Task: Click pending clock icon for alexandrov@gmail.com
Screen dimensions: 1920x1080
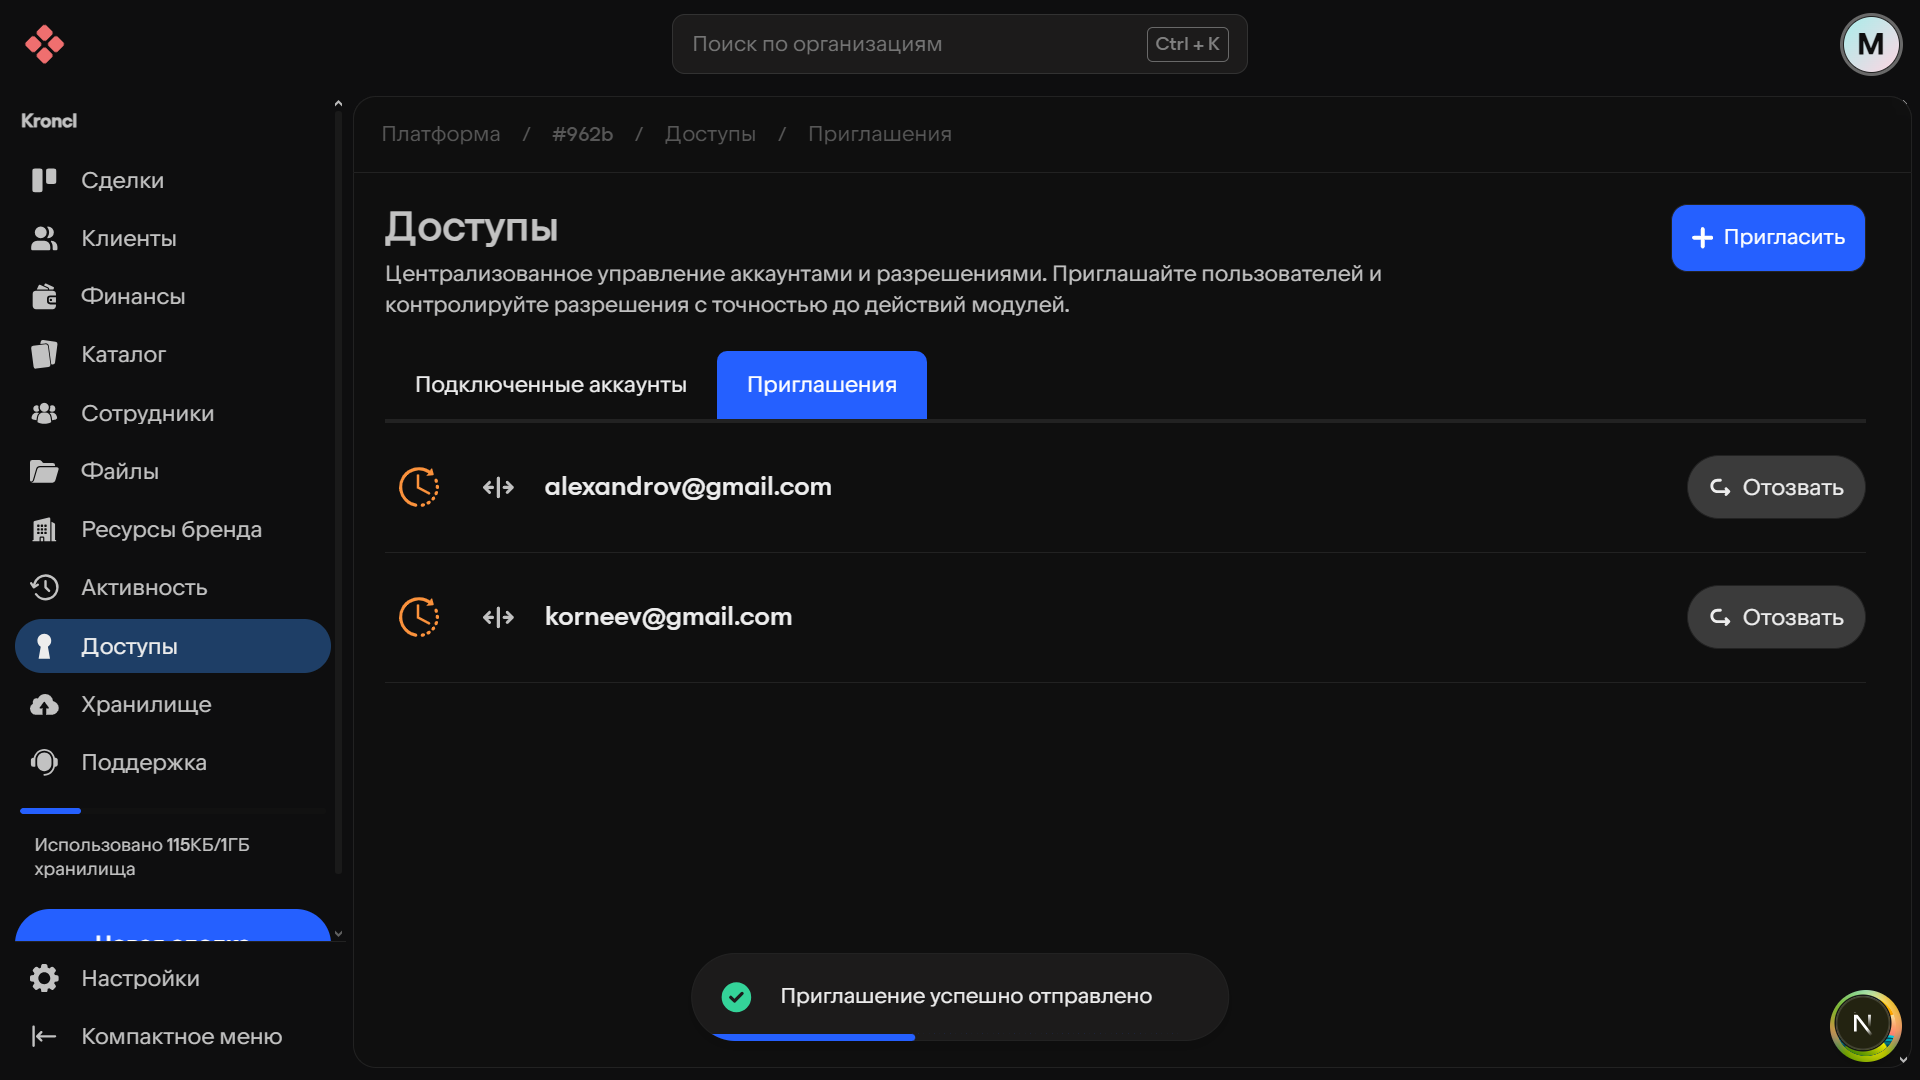Action: click(x=419, y=487)
